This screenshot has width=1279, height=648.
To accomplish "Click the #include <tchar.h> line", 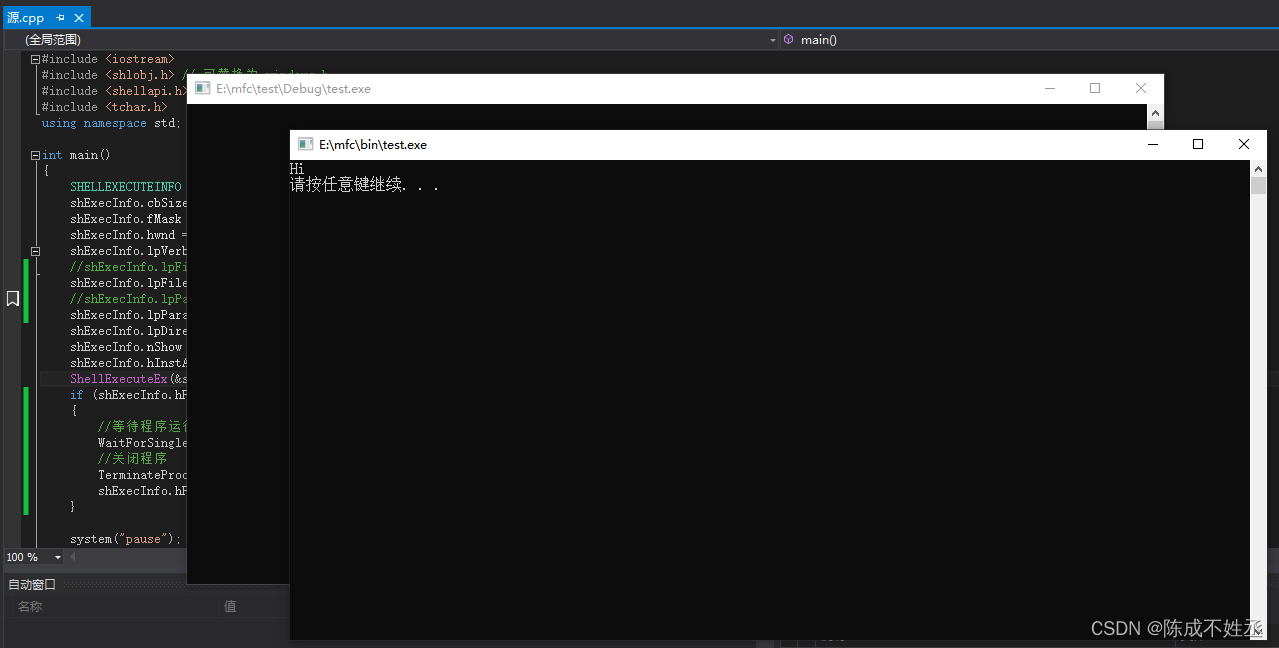I will (x=105, y=107).
